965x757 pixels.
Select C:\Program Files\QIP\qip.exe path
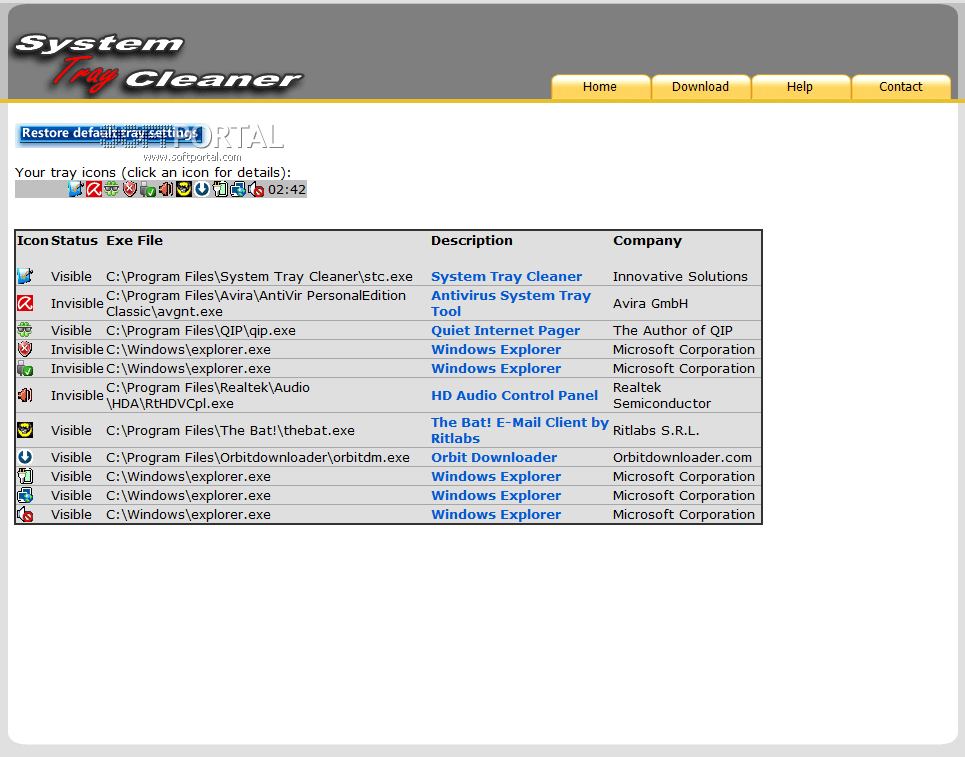201,330
